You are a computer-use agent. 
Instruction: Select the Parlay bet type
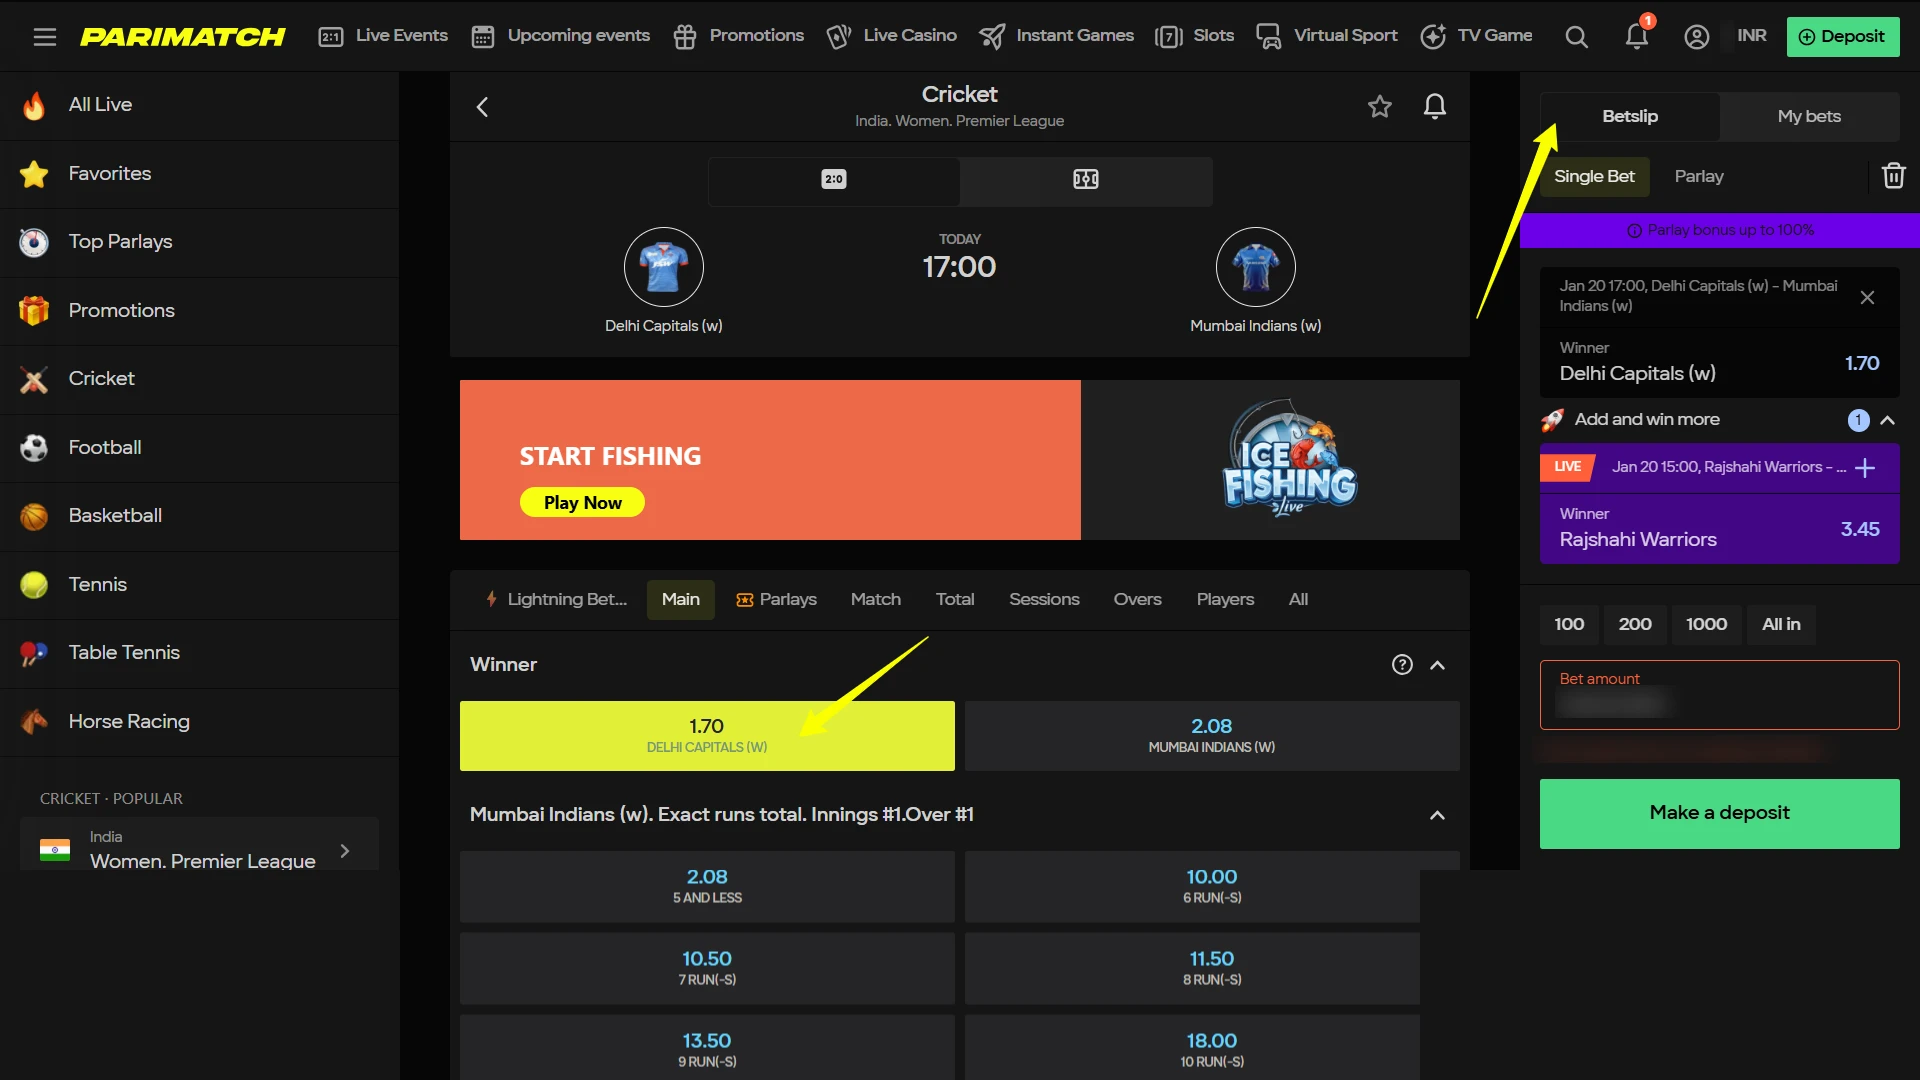coord(1699,177)
